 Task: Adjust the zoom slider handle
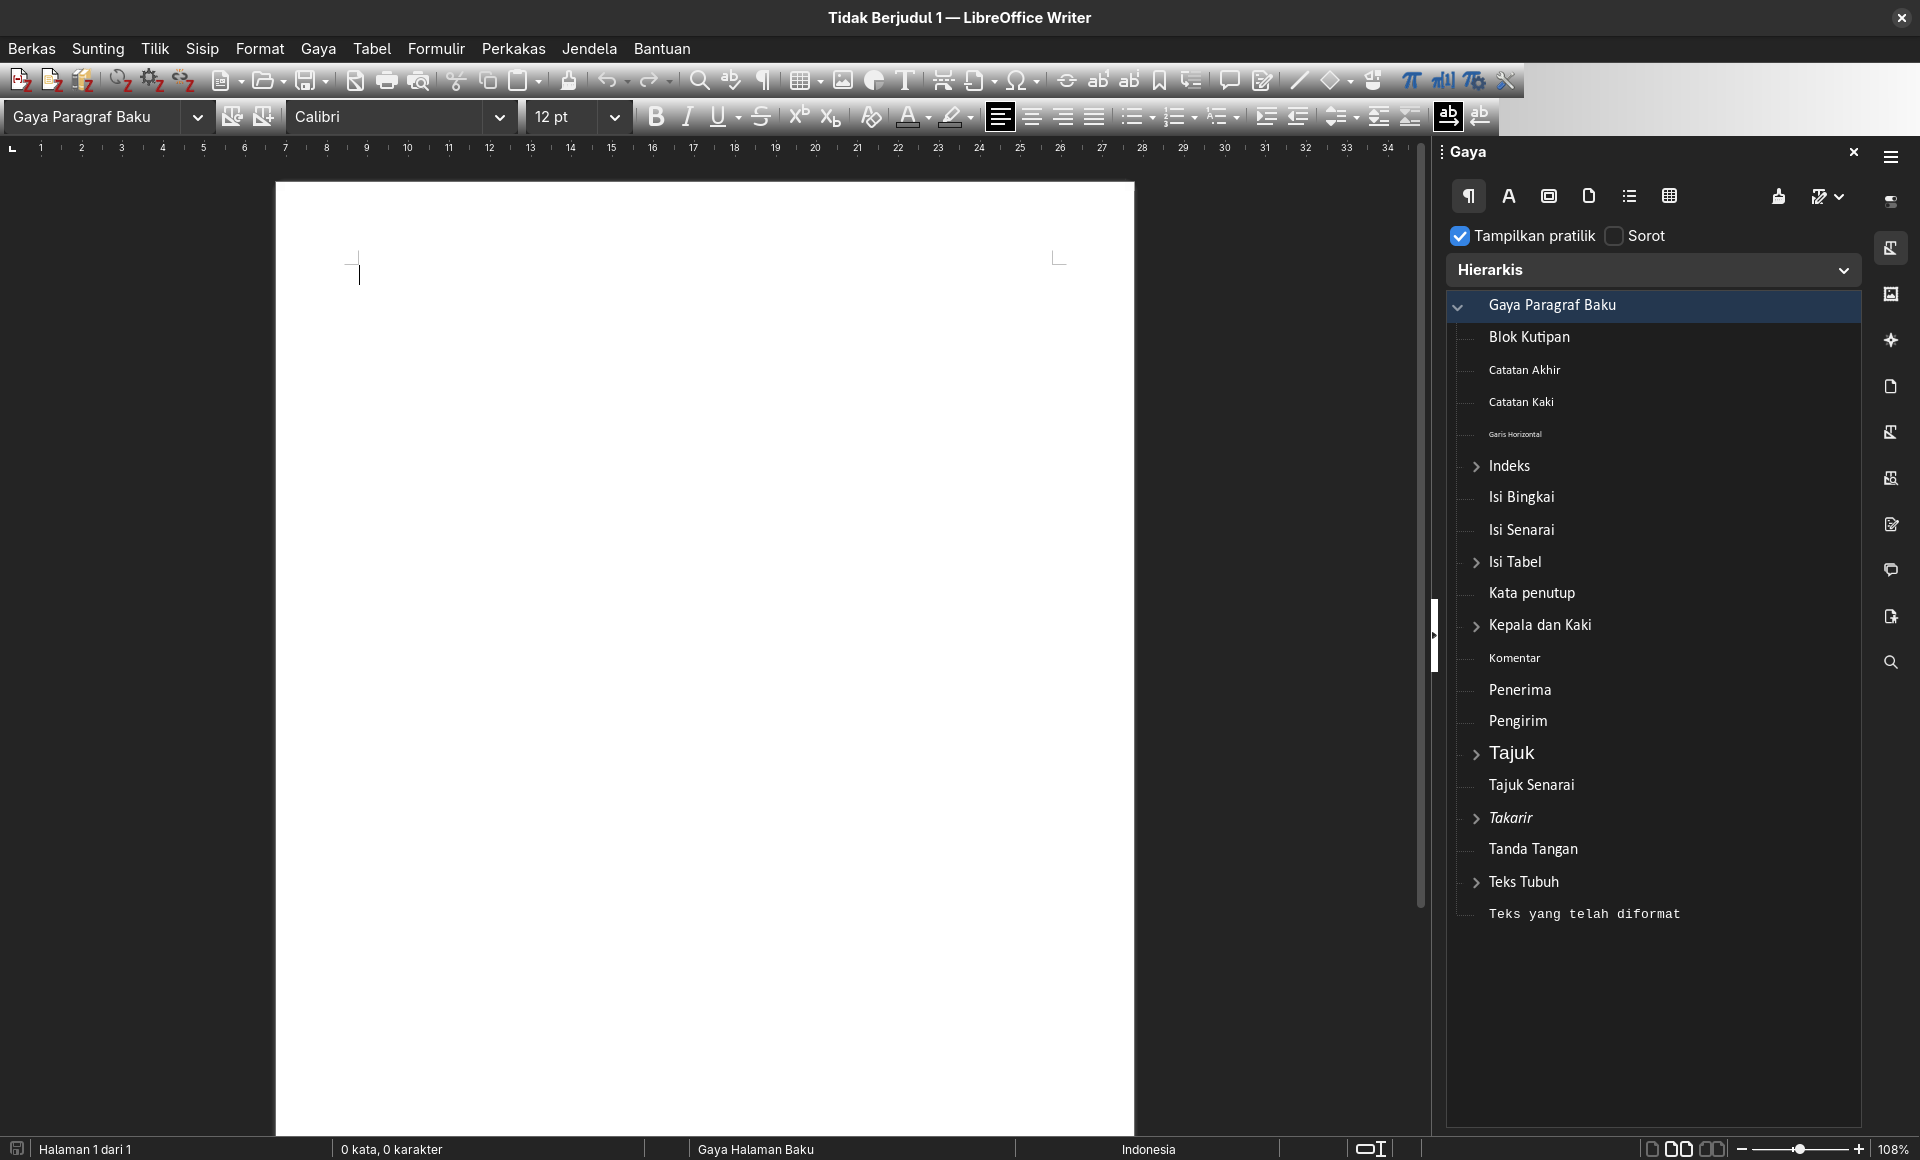pos(1799,1149)
